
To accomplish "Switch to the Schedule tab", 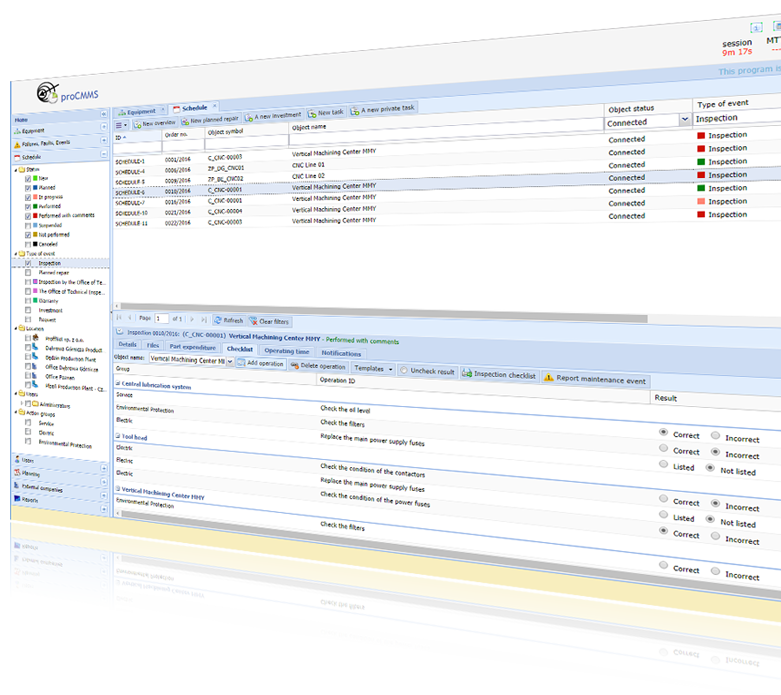I will (194, 108).
